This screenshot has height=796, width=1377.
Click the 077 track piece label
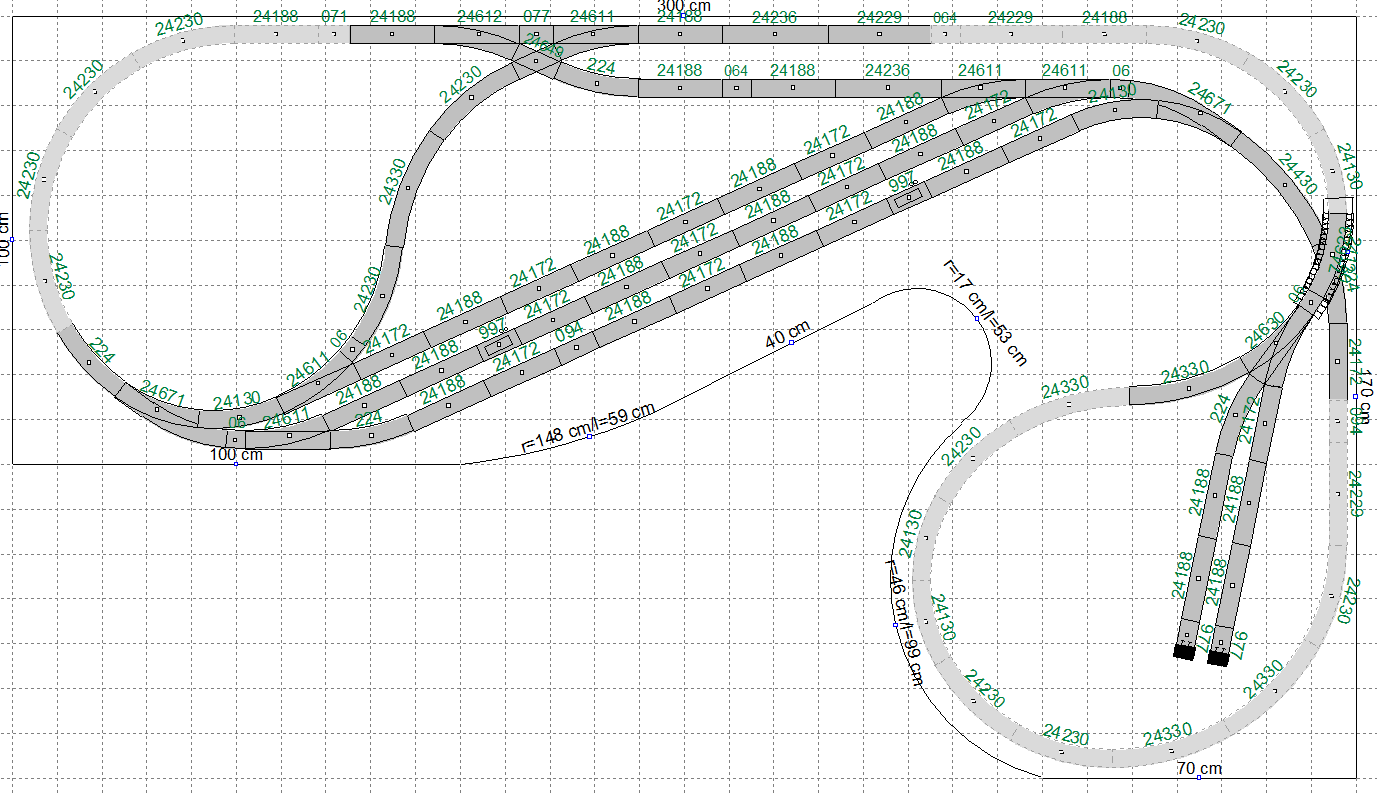(x=537, y=16)
